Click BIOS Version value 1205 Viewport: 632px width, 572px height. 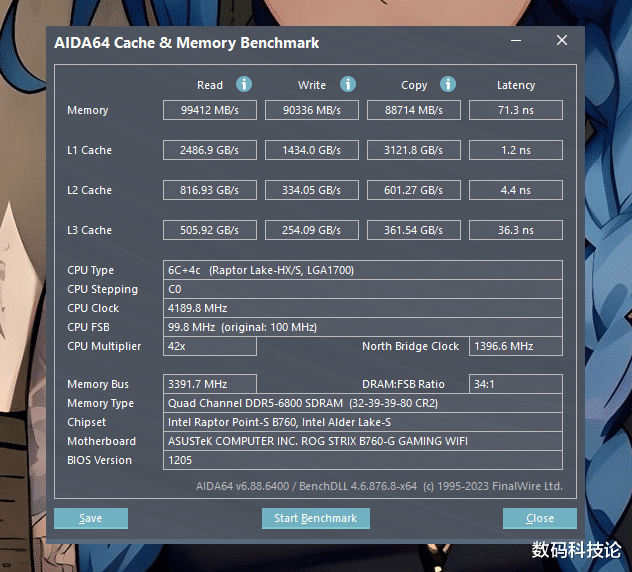pyautogui.click(x=363, y=460)
